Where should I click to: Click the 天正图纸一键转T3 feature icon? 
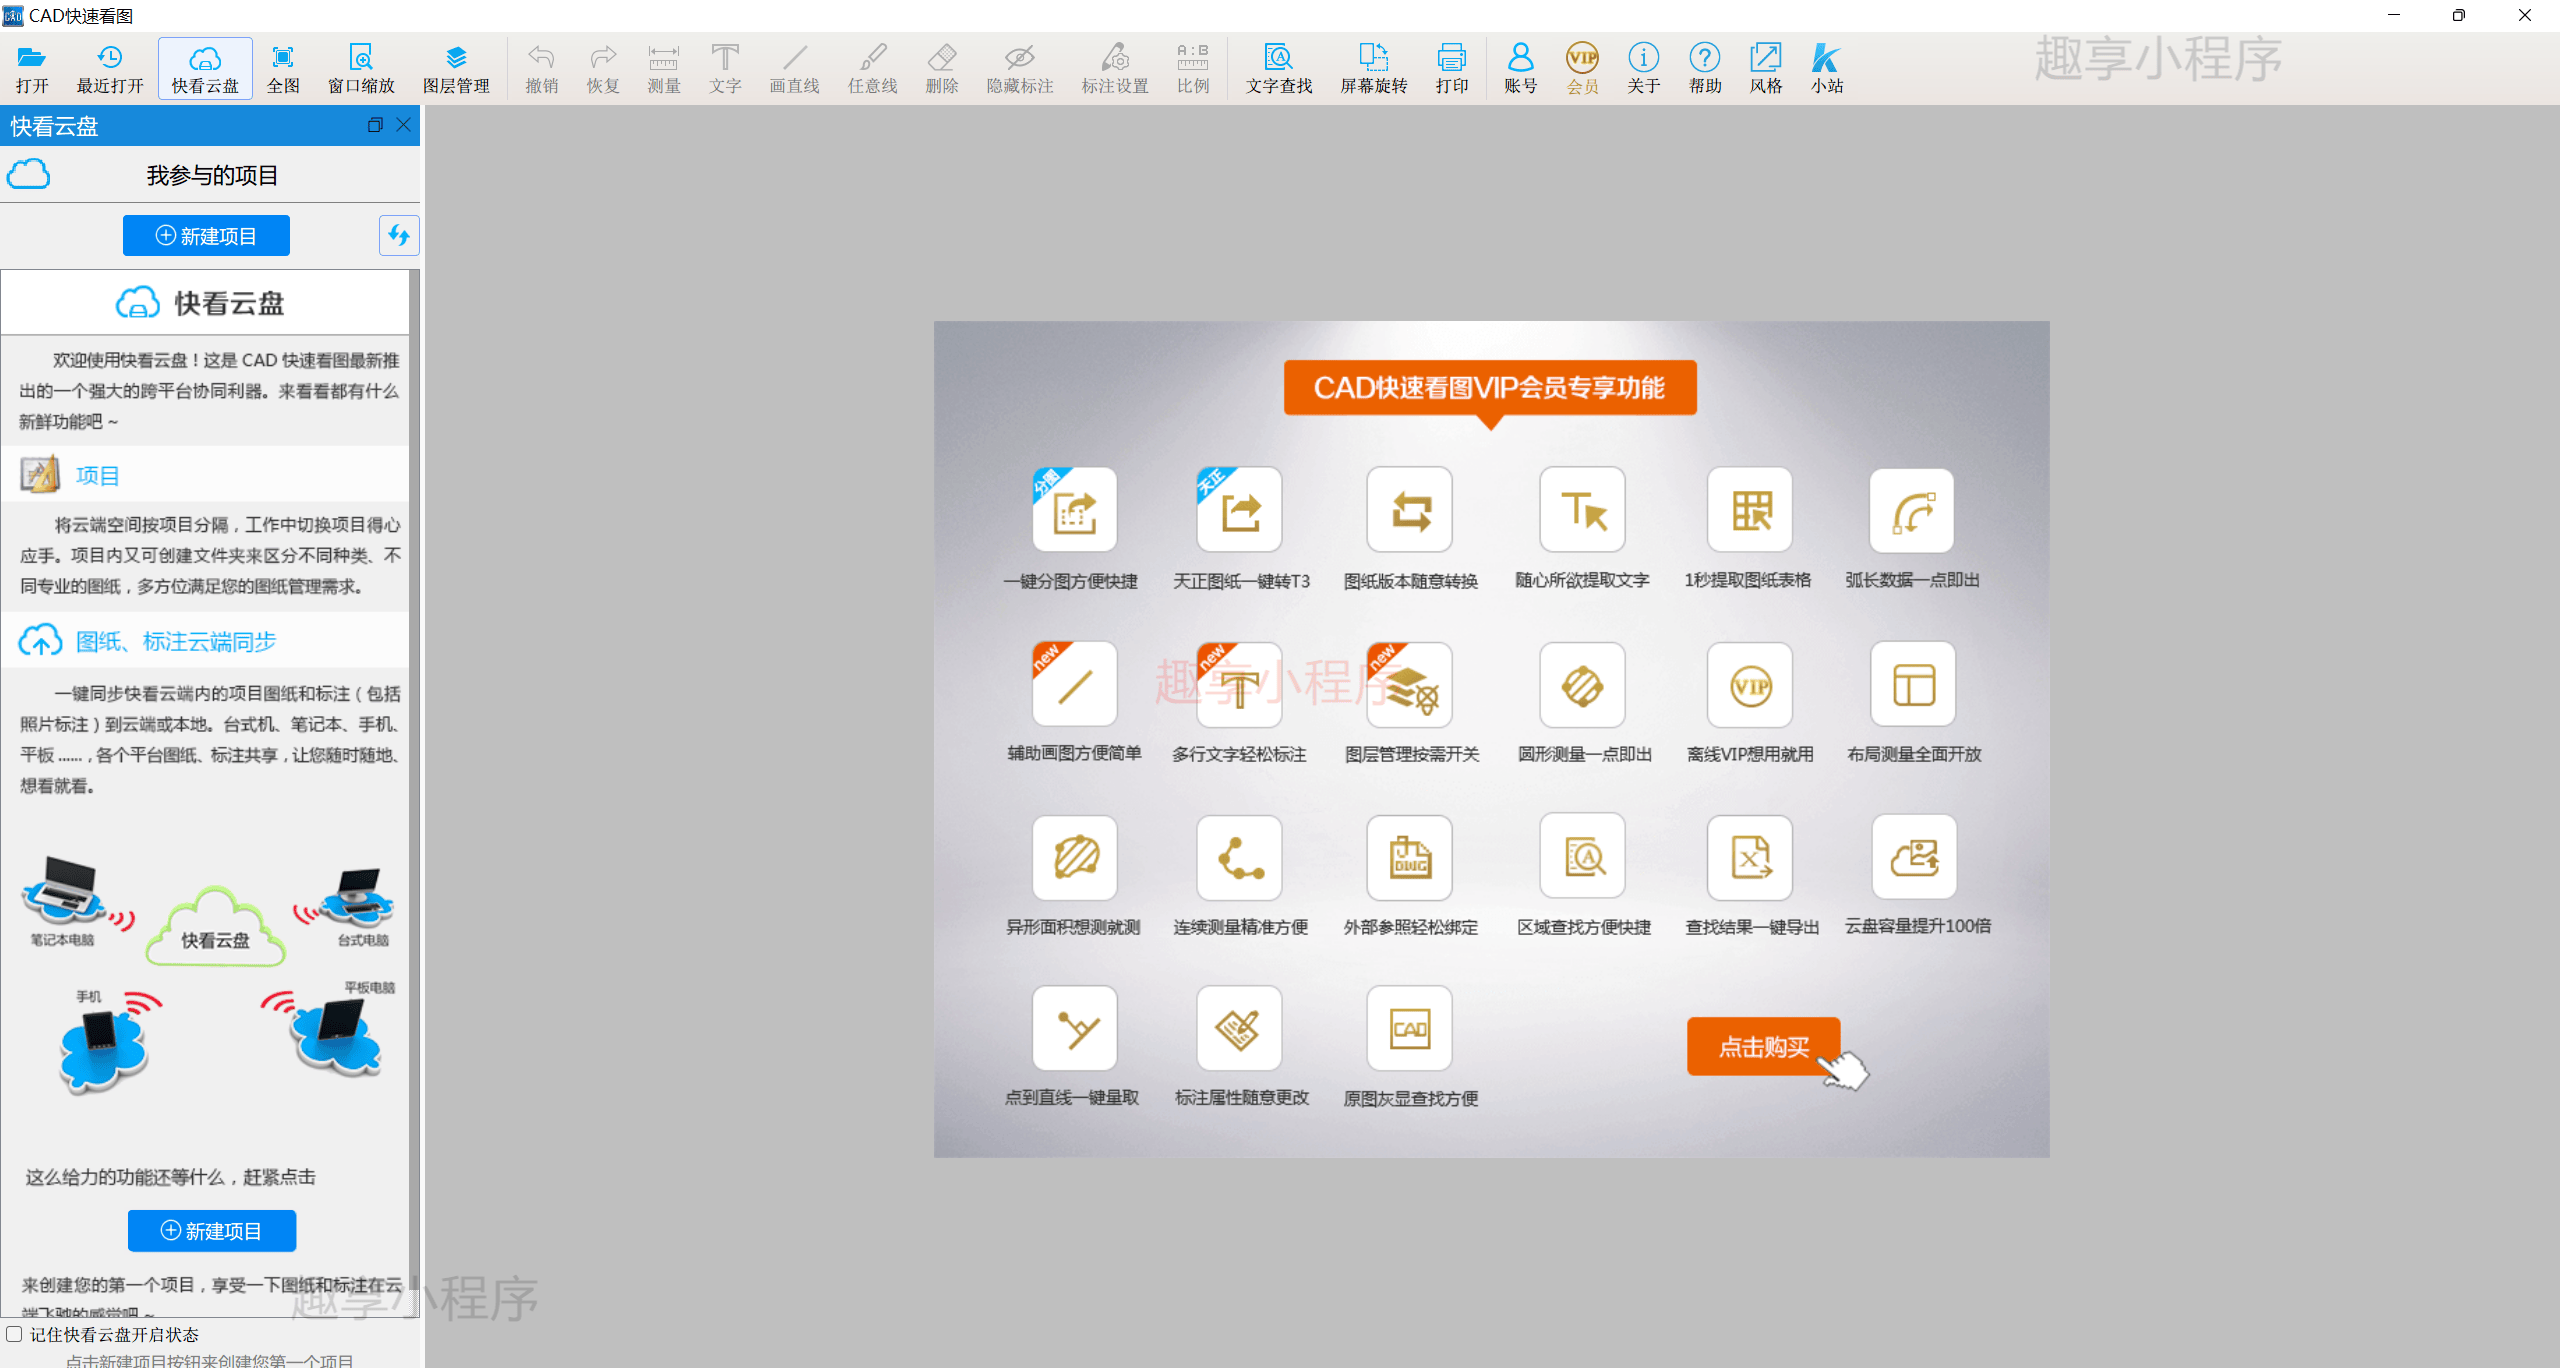(x=1240, y=510)
